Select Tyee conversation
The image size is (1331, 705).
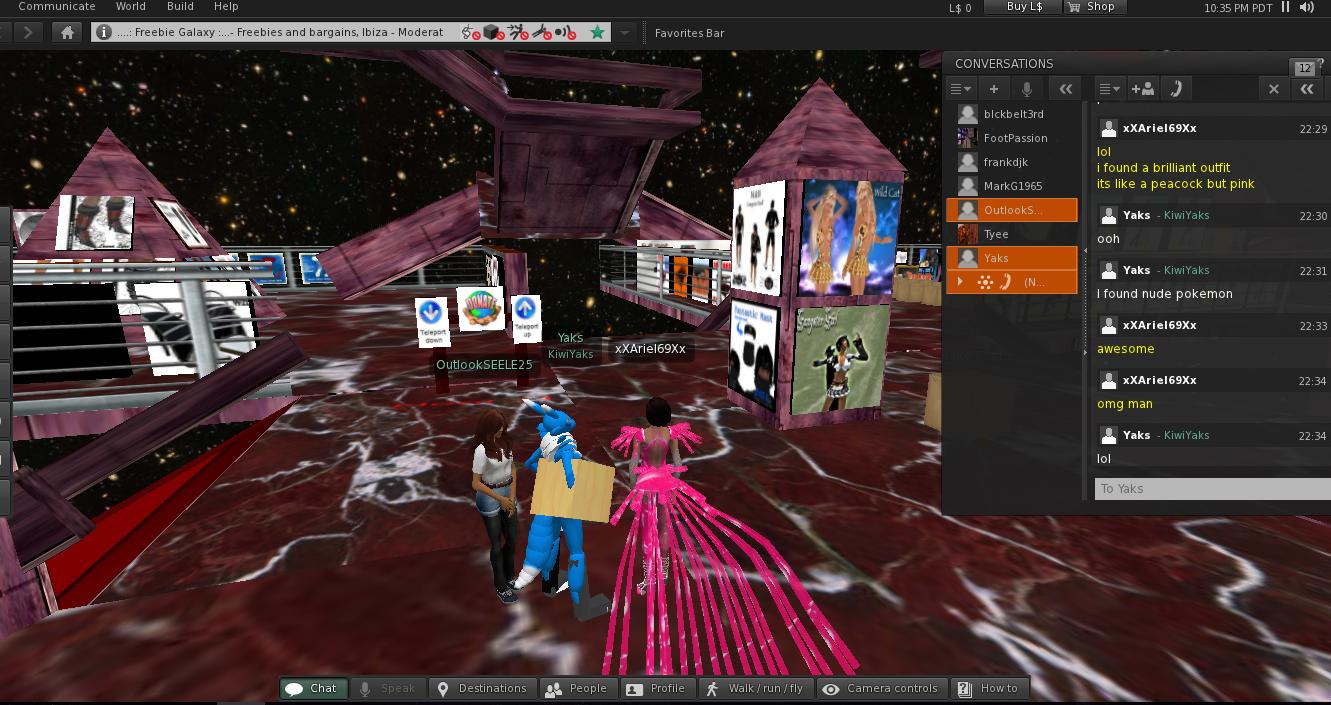[x=1012, y=234]
